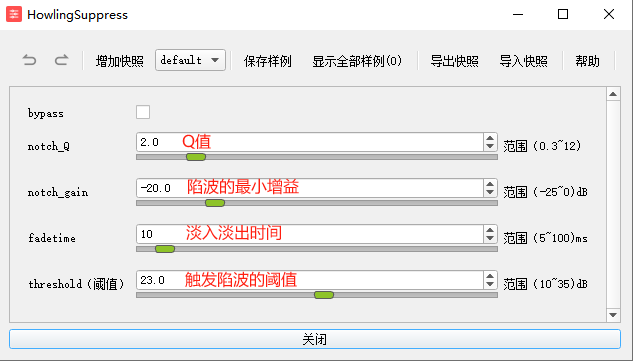Decrease threshold with the down arrow
Screen dimensions: 635x364
click(x=490, y=284)
